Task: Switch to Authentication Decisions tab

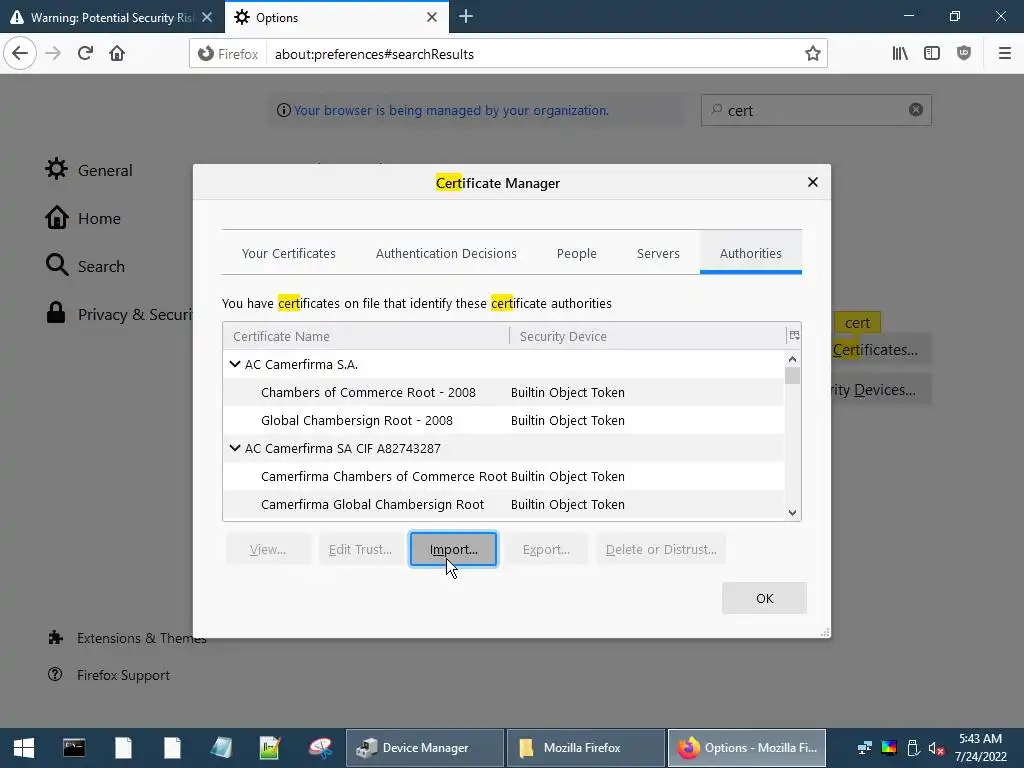Action: (x=446, y=253)
